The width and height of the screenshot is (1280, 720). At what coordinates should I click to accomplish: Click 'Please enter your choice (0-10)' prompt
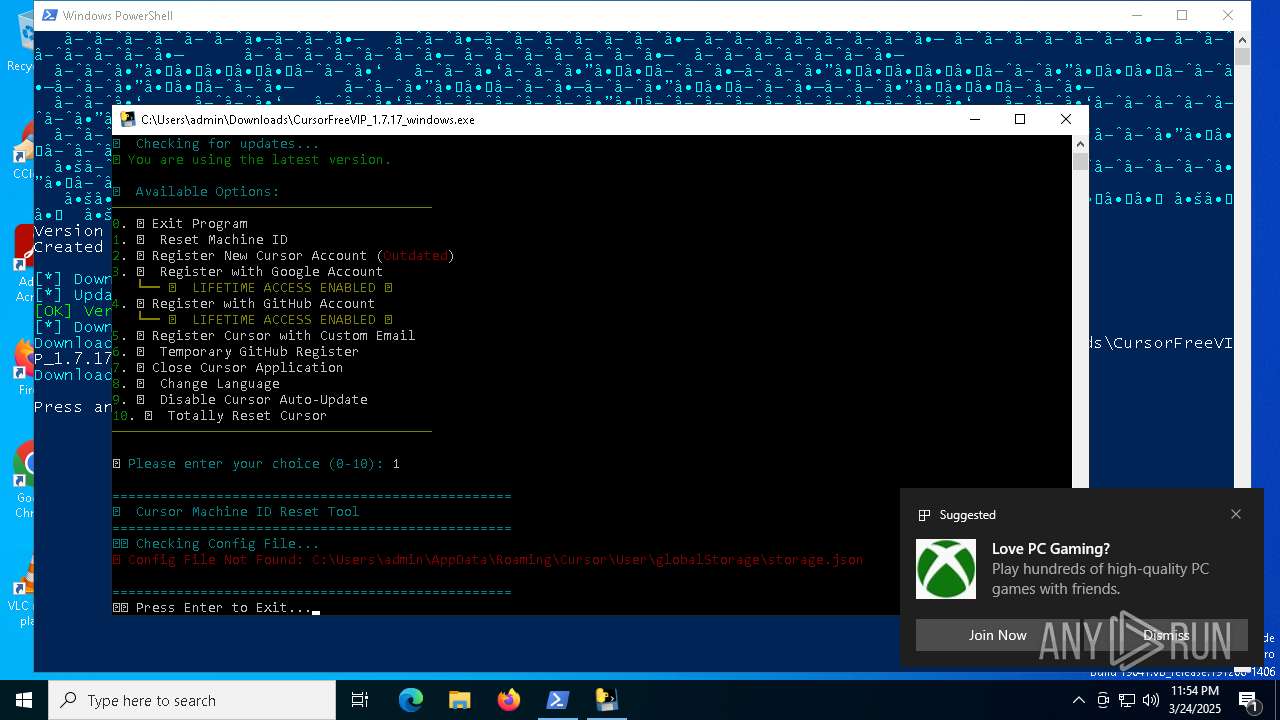pyautogui.click(x=248, y=463)
